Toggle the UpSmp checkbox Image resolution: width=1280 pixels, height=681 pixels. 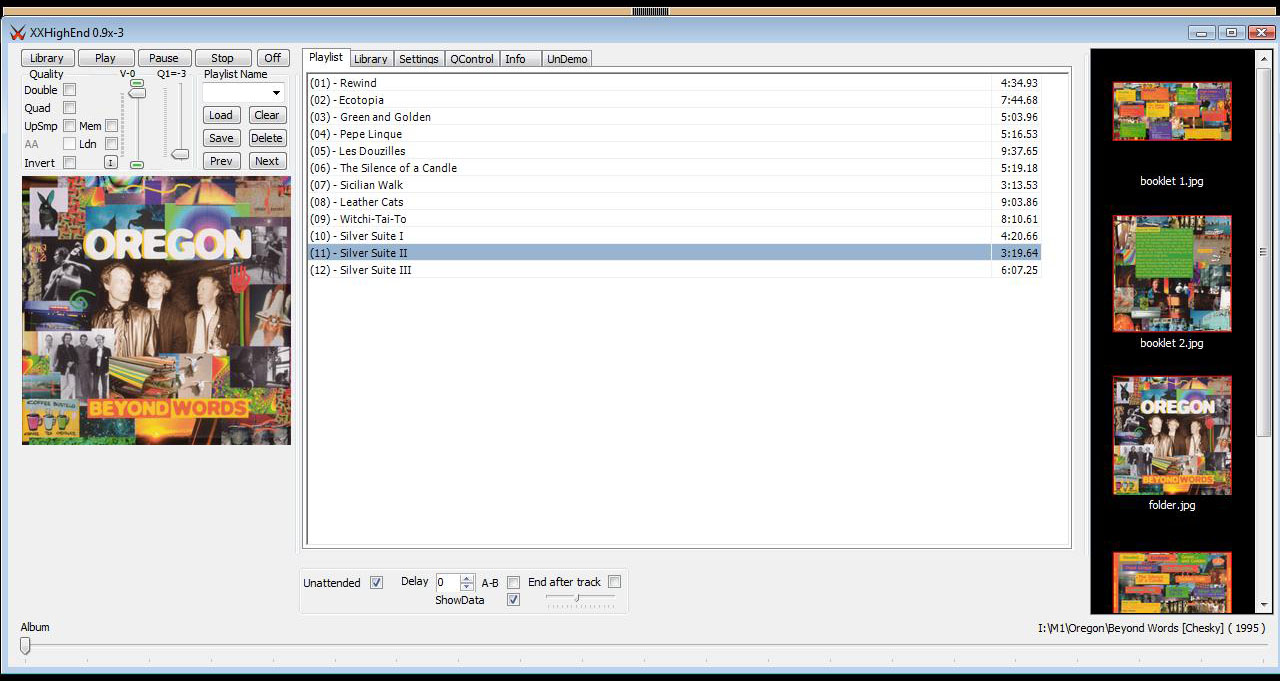point(70,126)
